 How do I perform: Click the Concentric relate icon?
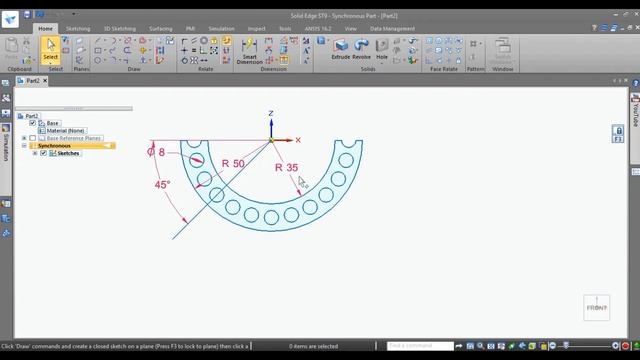click(x=204, y=40)
